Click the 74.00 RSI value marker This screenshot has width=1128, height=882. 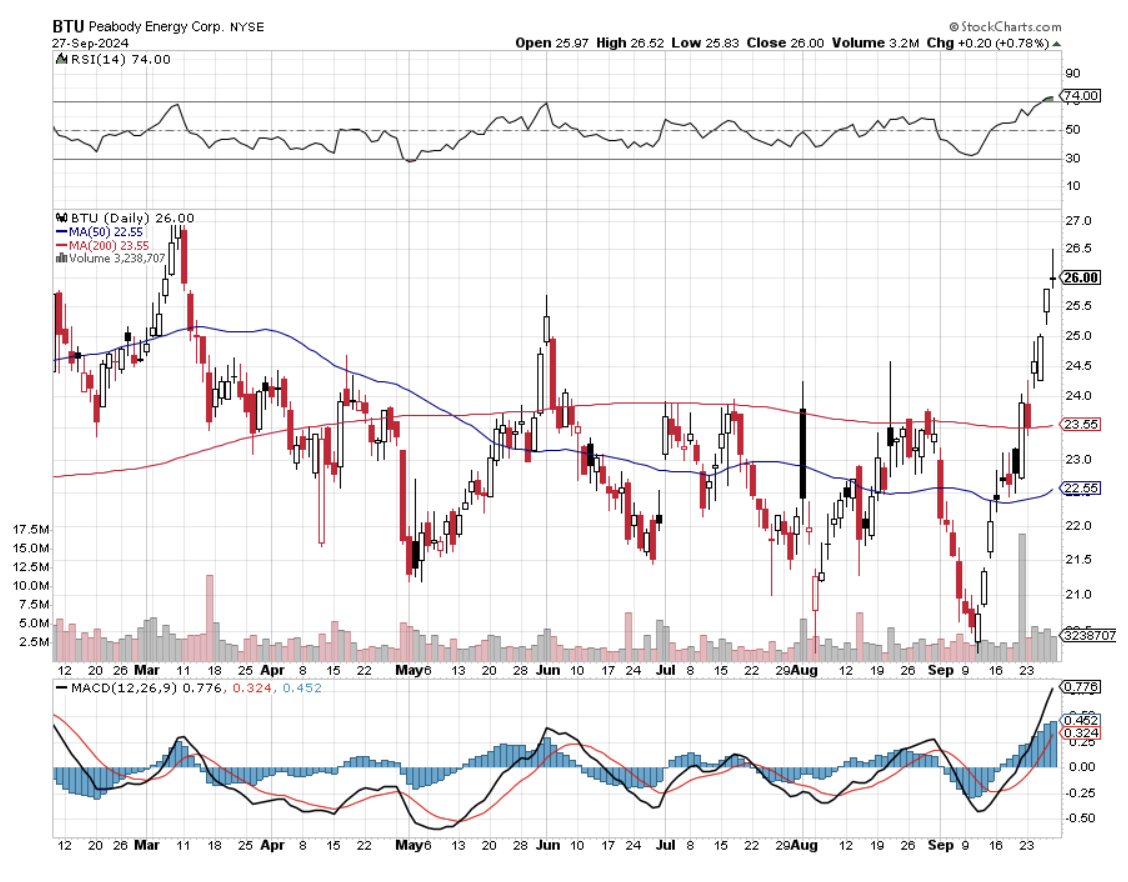(1081, 96)
